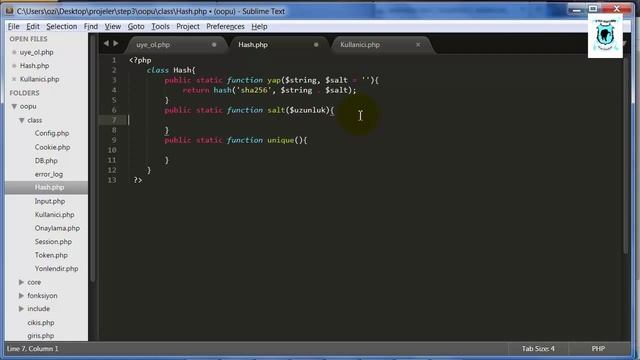Open the Preferences menu
Screen dimensions: 640x360
click(x=225, y=27)
